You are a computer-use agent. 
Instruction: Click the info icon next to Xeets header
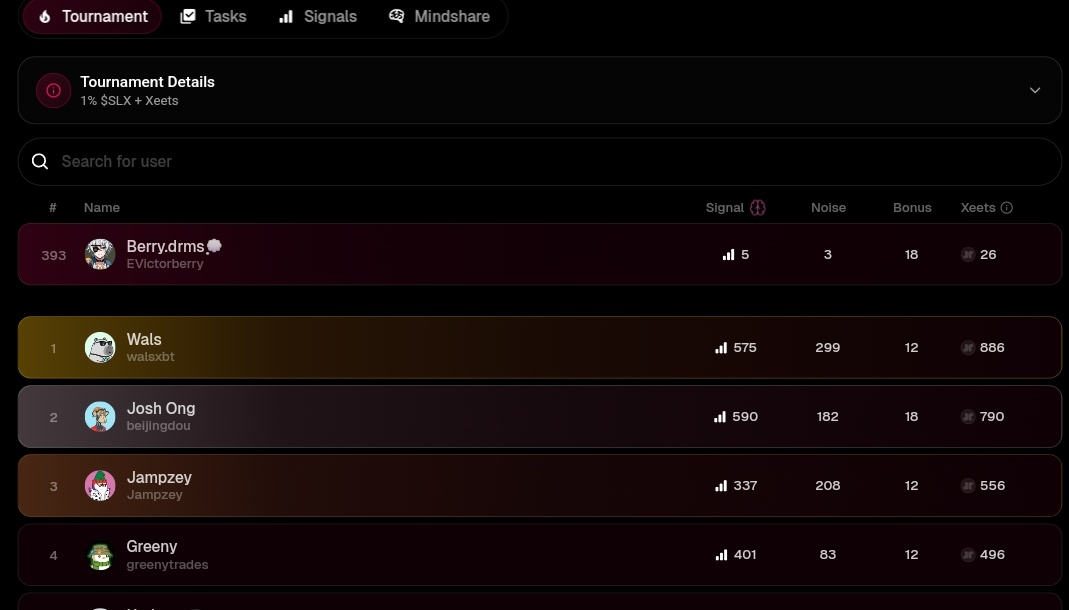tap(1006, 208)
